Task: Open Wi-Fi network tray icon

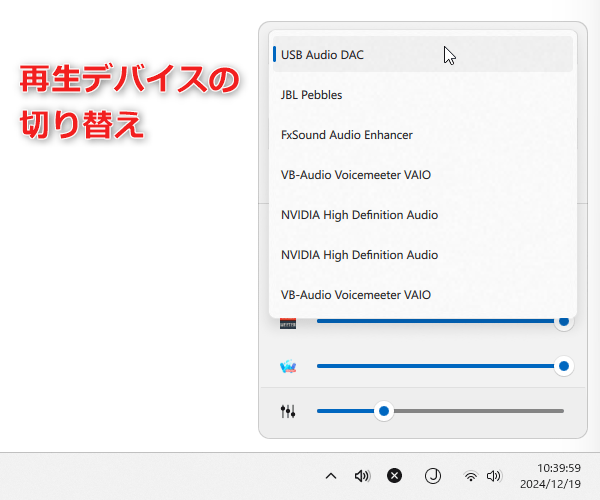Action: (x=471, y=476)
